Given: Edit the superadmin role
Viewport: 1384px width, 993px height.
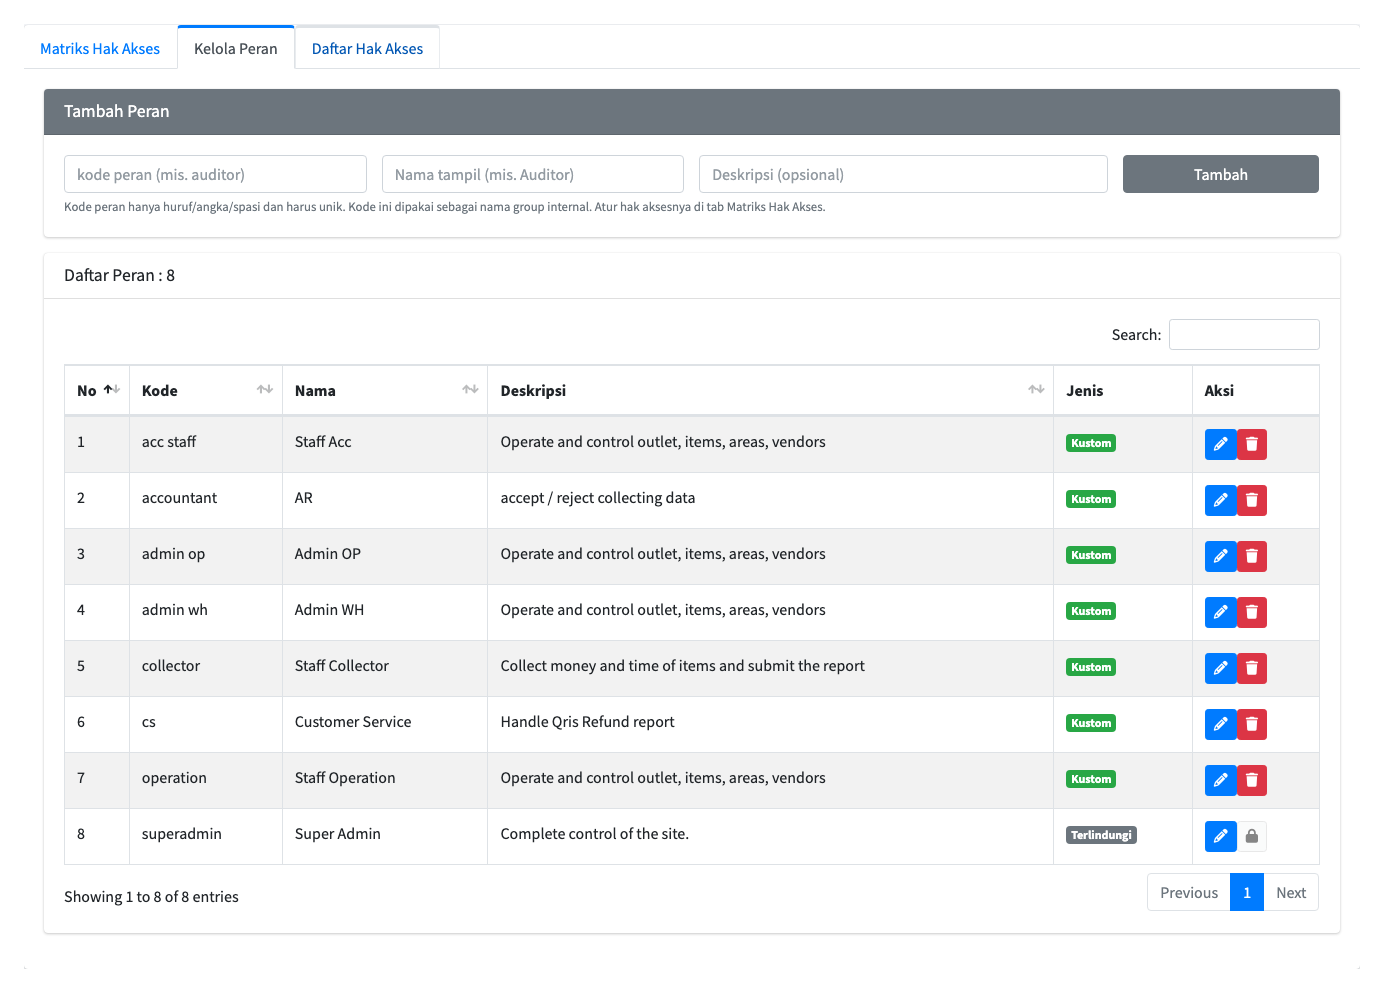Looking at the screenshot, I should 1220,836.
